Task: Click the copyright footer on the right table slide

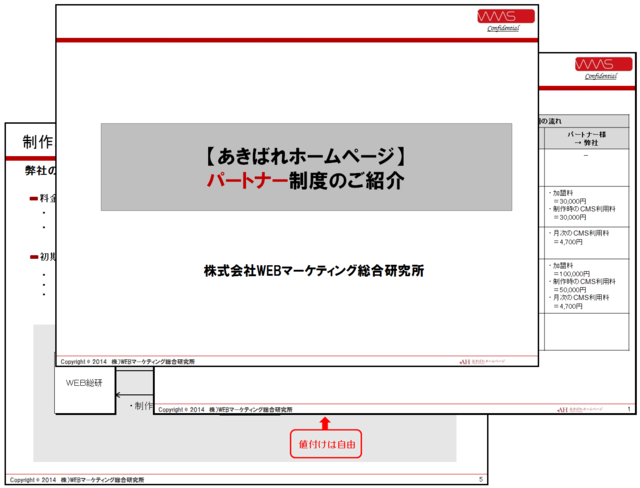Action: tap(225, 409)
